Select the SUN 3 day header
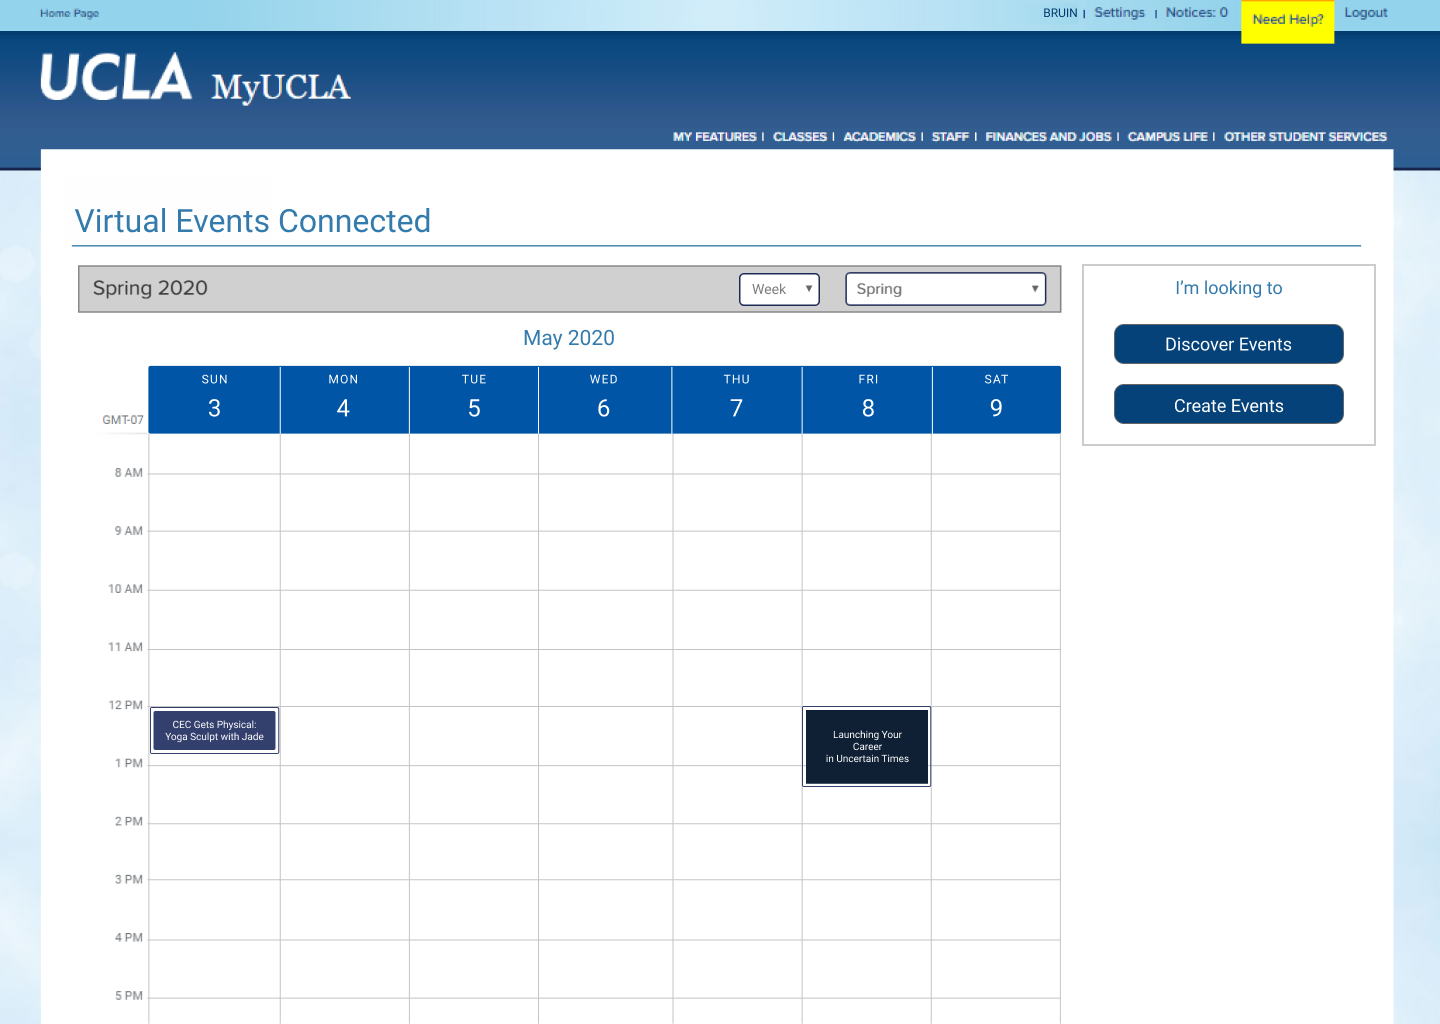The height and width of the screenshot is (1024, 1440). (x=214, y=400)
